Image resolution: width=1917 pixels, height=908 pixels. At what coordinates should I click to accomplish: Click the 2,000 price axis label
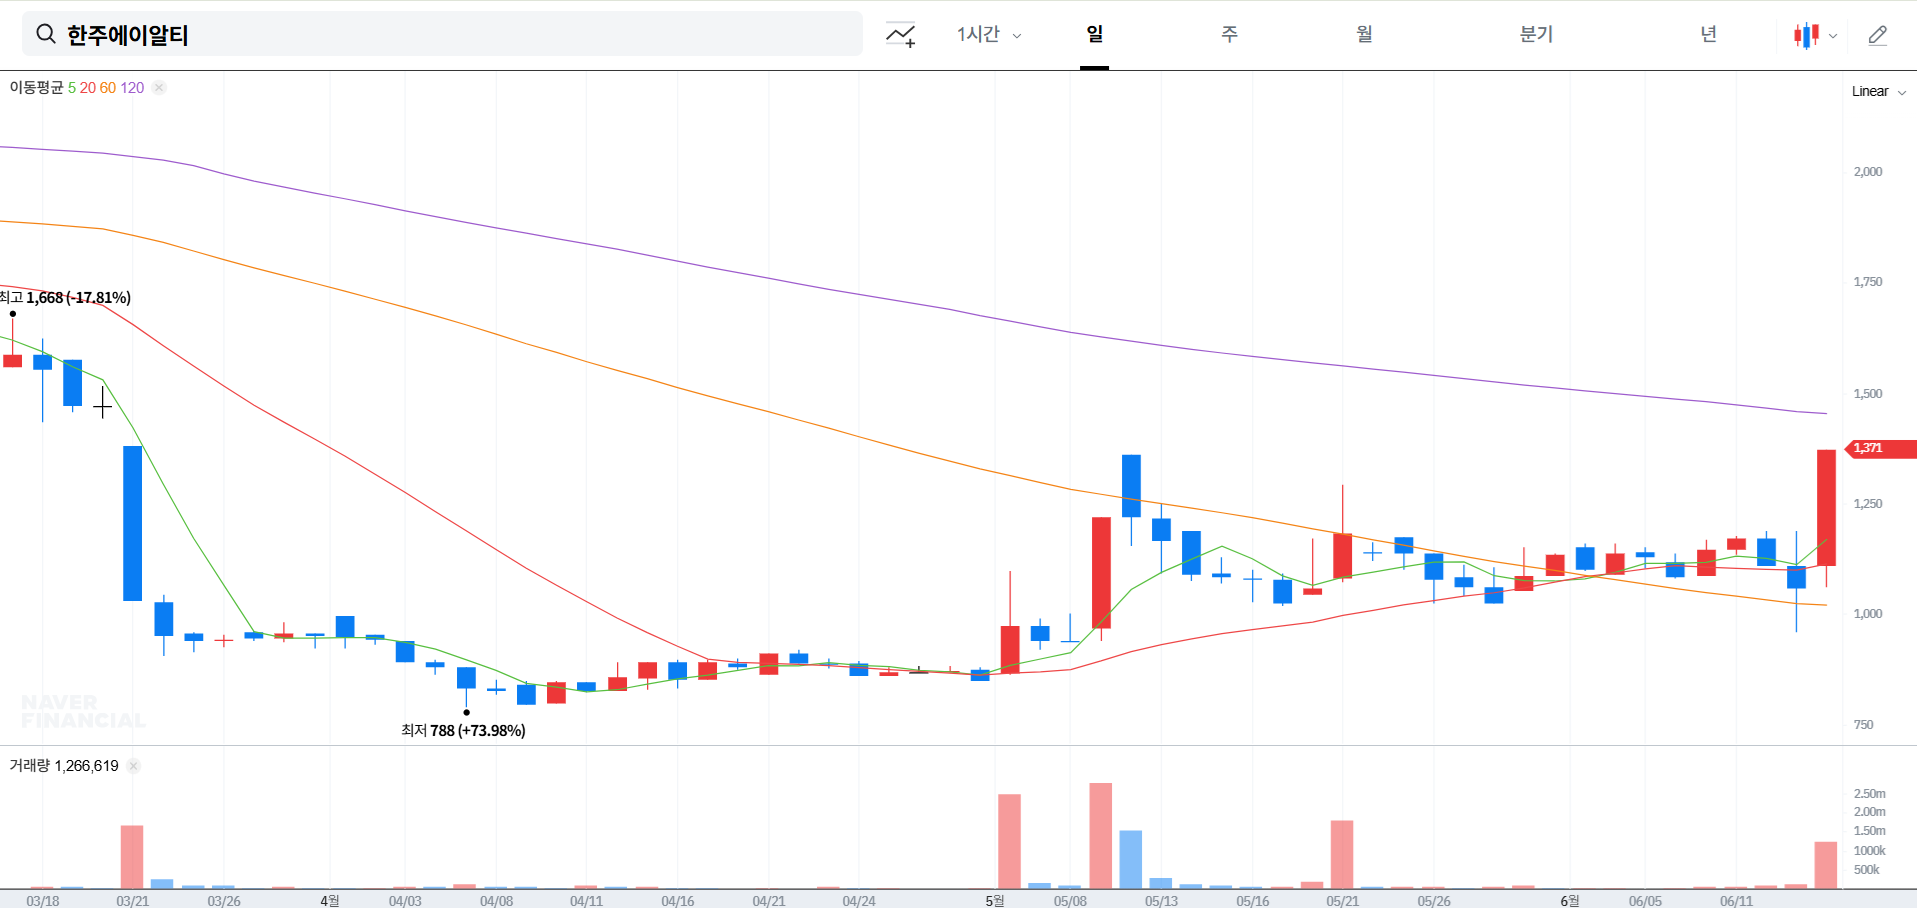tap(1868, 172)
